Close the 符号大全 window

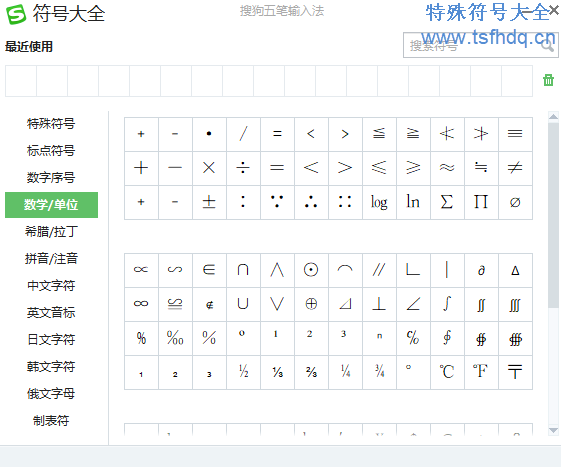click(x=554, y=11)
